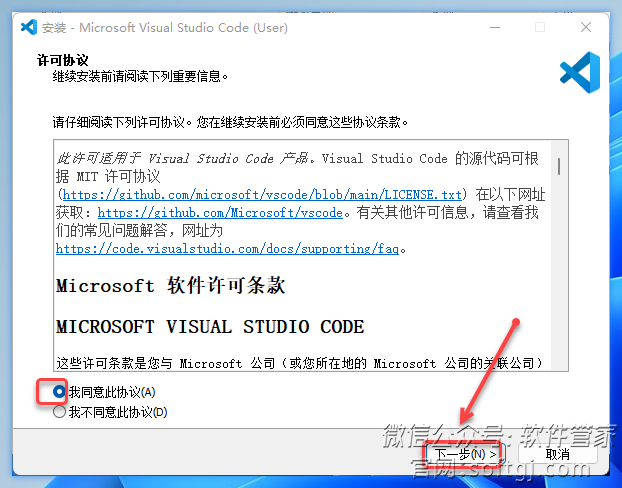
Task: Click the 取消 button
Action: (x=557, y=454)
